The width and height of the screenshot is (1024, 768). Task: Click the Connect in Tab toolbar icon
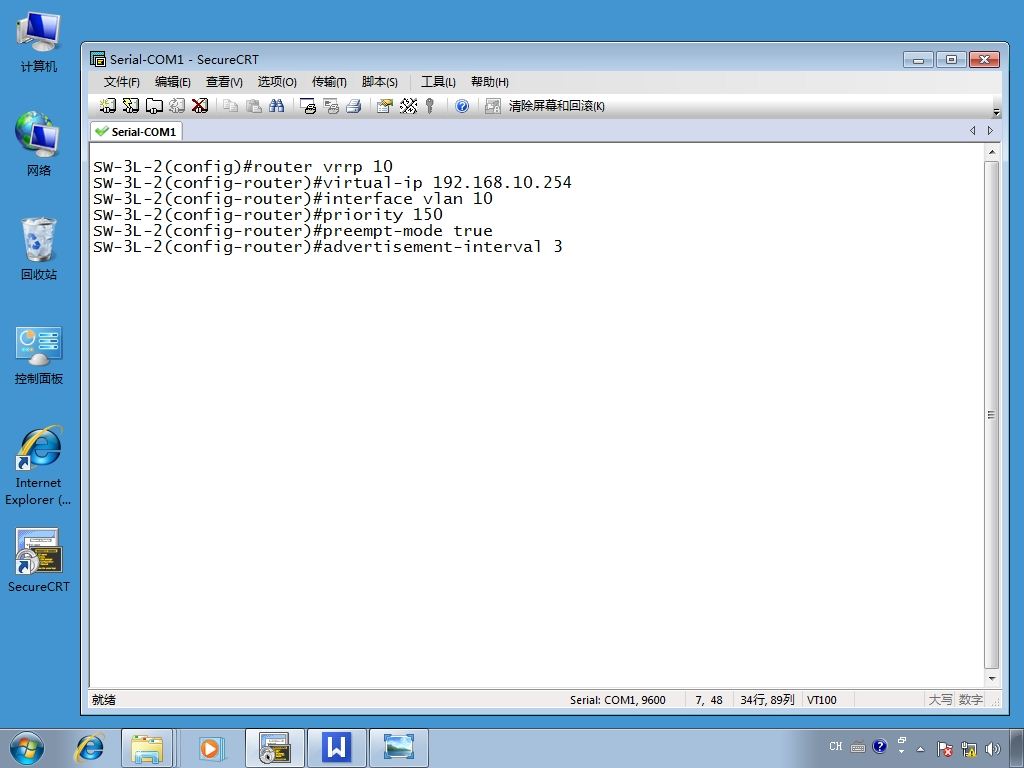(x=154, y=106)
